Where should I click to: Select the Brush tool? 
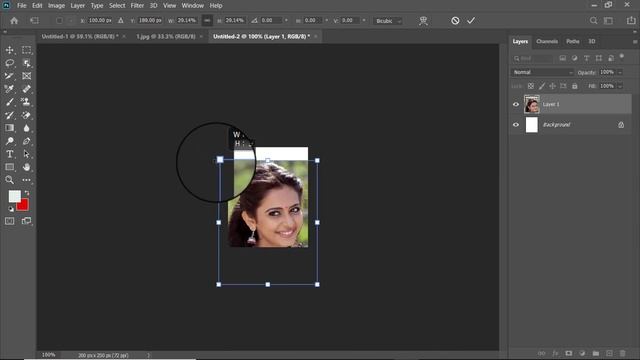pos(9,102)
